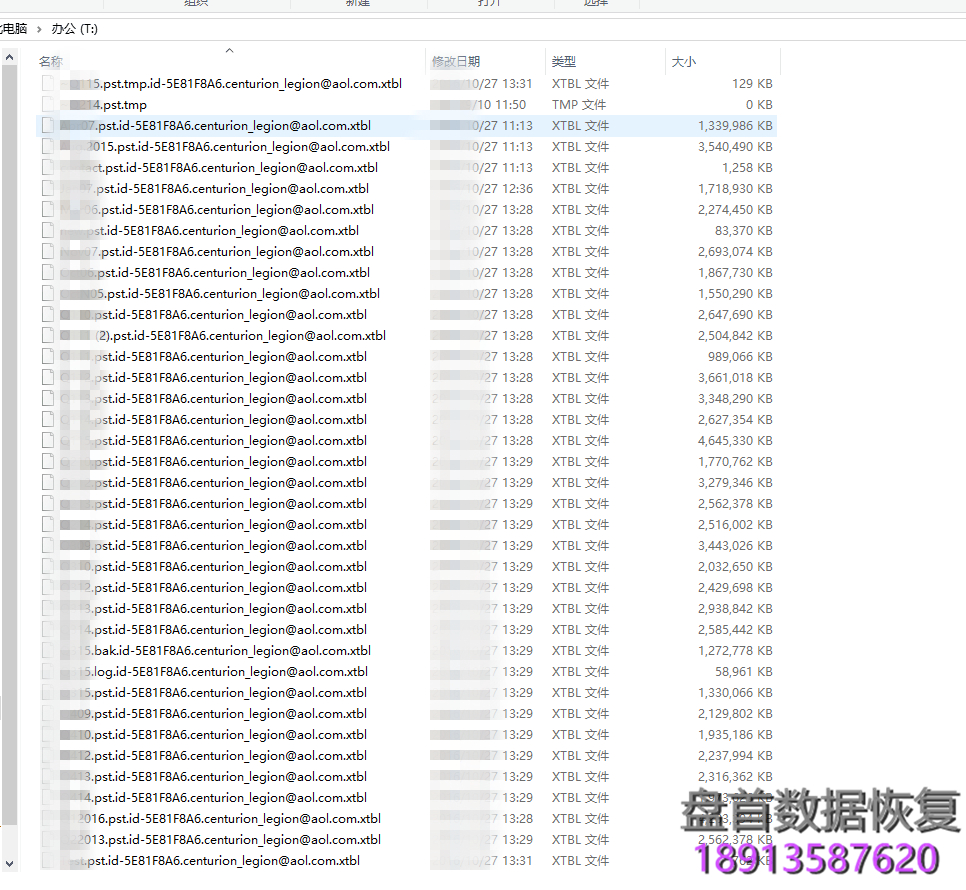Click the 打开 toolbar button
The width and height of the screenshot is (966, 890).
pos(490,3)
